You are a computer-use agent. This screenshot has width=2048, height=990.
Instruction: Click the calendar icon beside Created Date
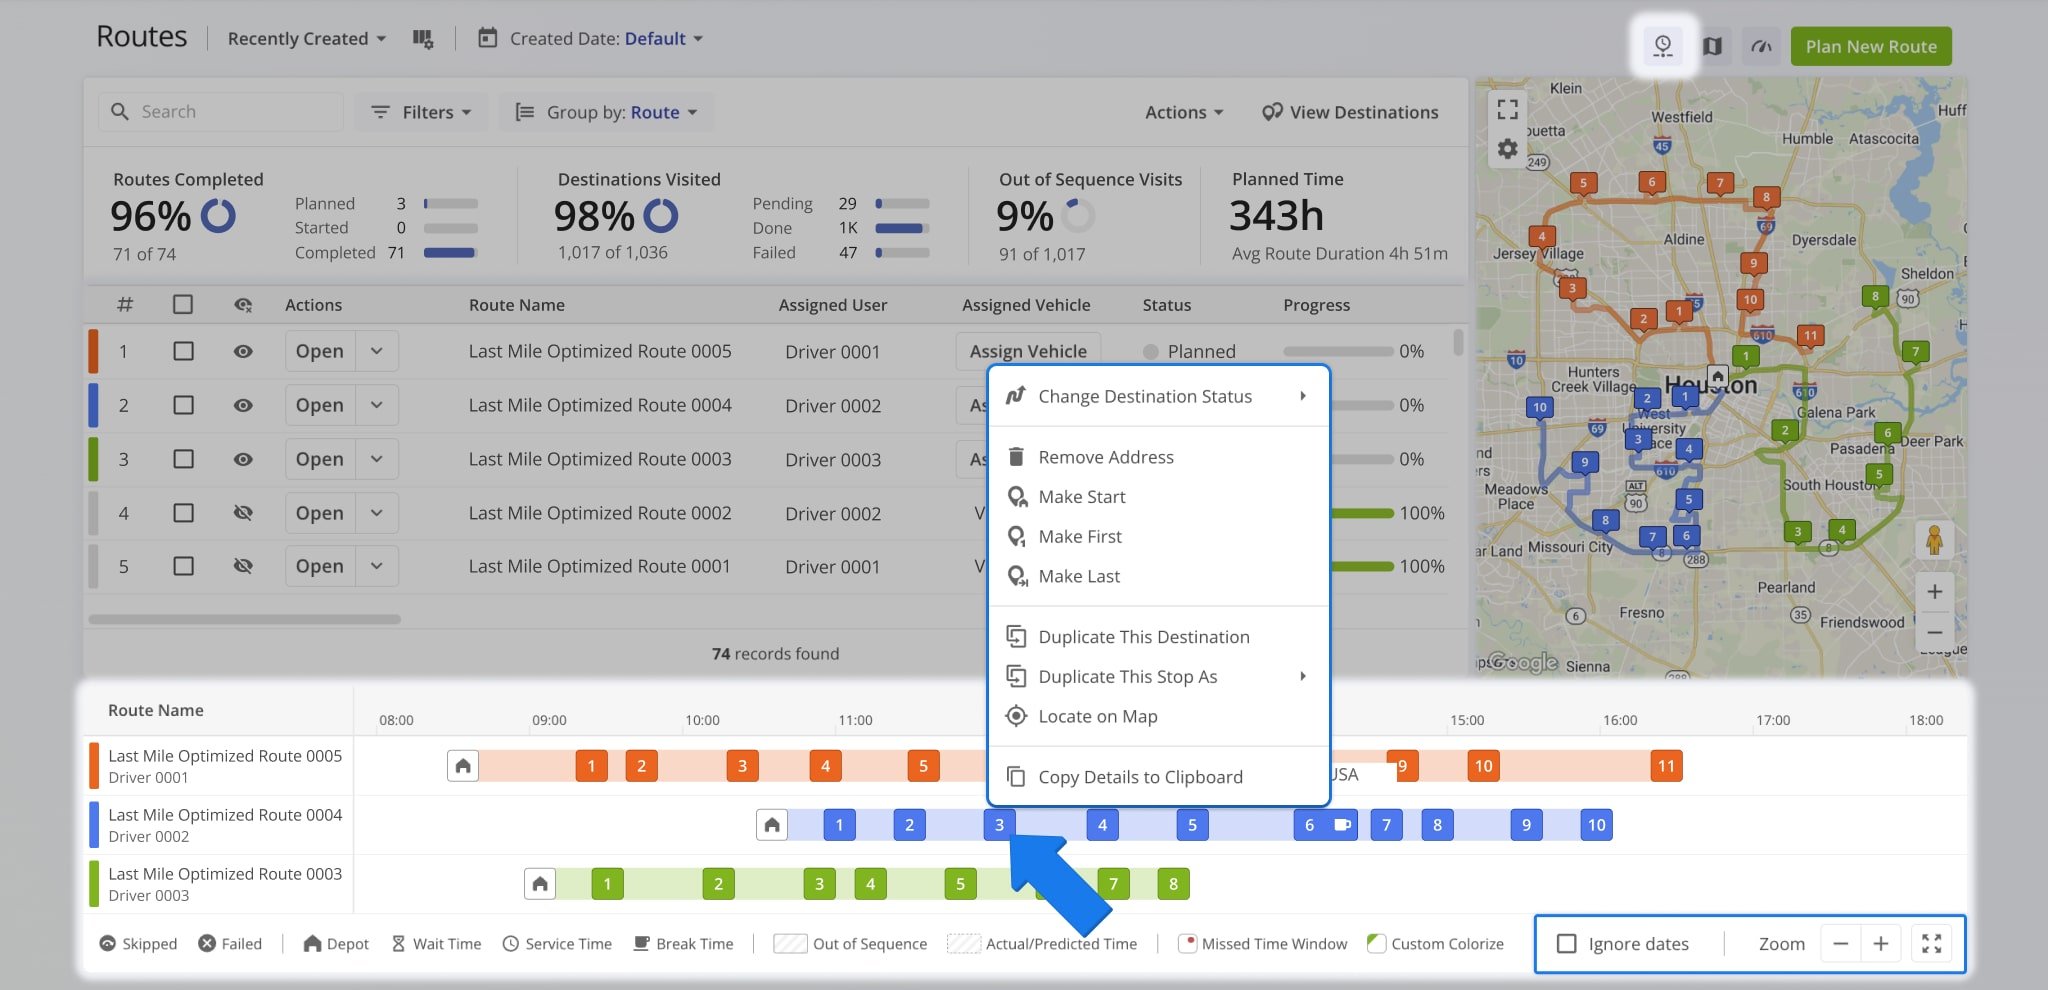pos(487,38)
